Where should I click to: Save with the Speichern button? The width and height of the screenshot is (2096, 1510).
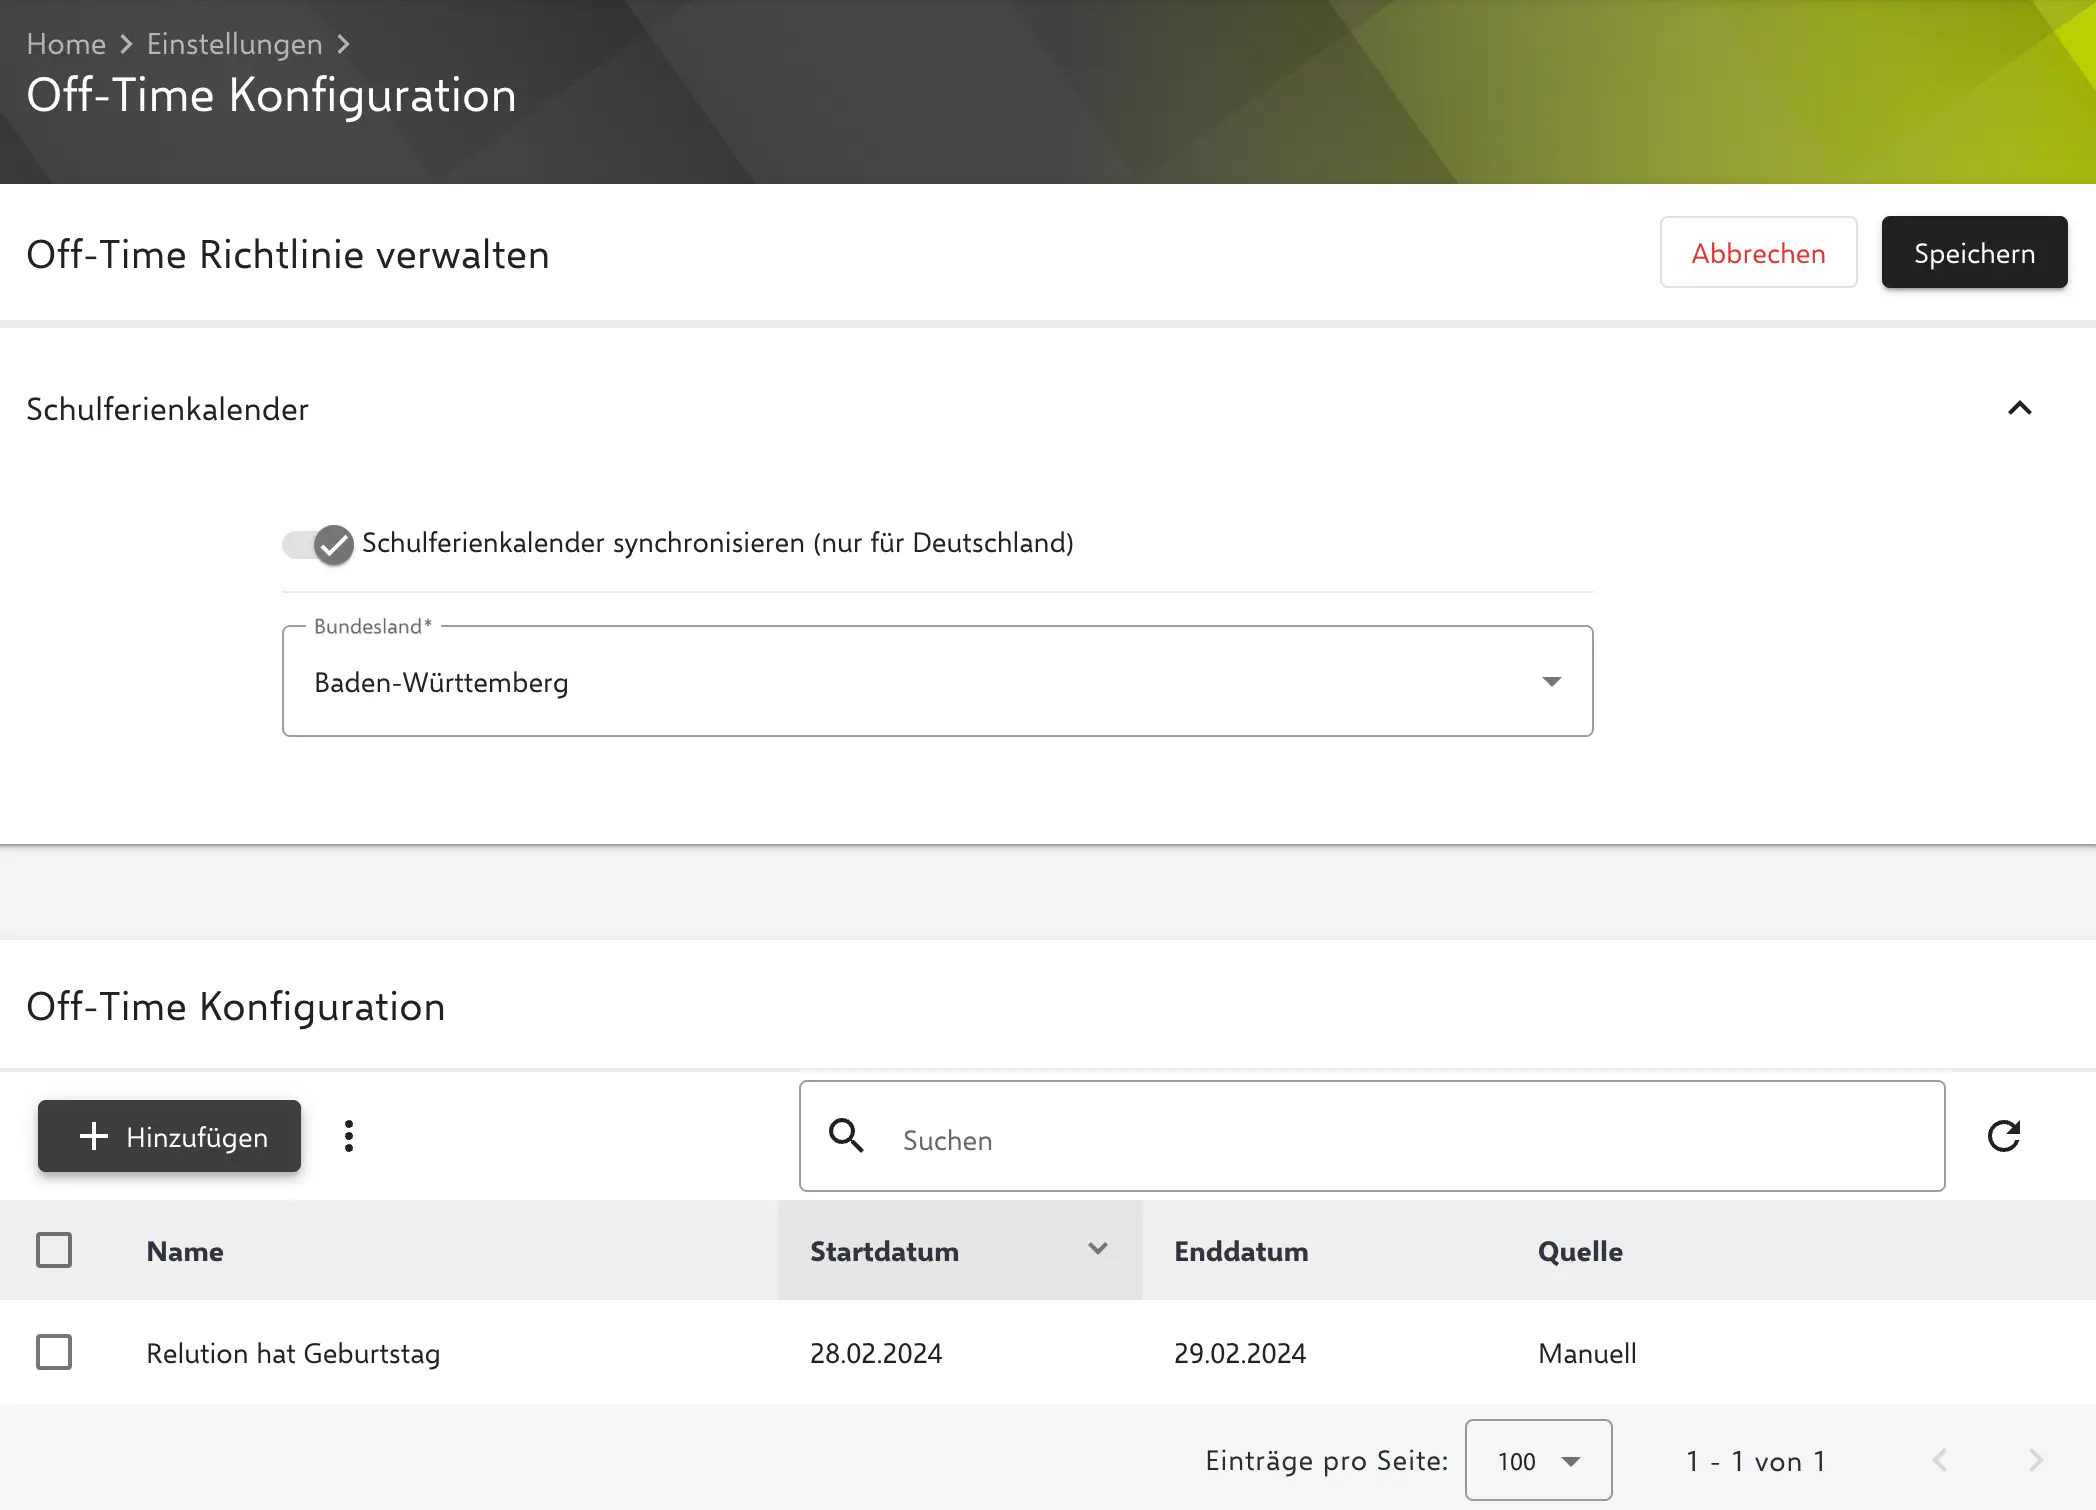point(1974,253)
